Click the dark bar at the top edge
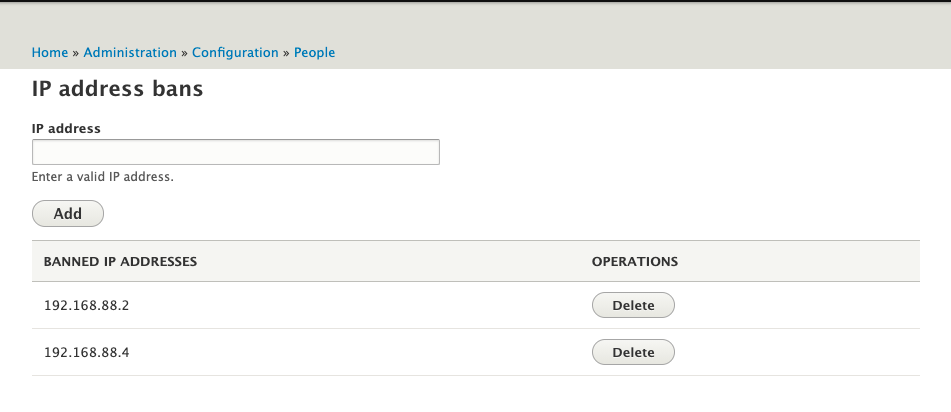 pyautogui.click(x=475, y=1)
